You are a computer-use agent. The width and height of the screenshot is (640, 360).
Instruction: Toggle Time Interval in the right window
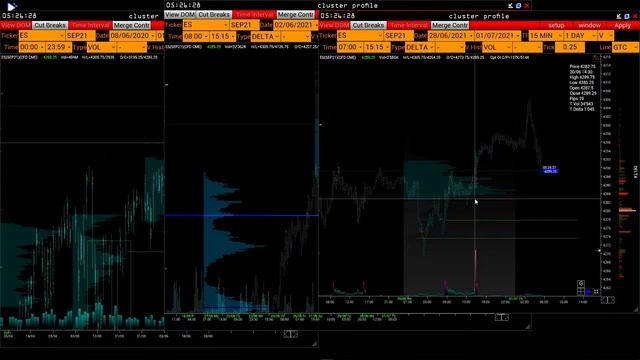[408, 25]
